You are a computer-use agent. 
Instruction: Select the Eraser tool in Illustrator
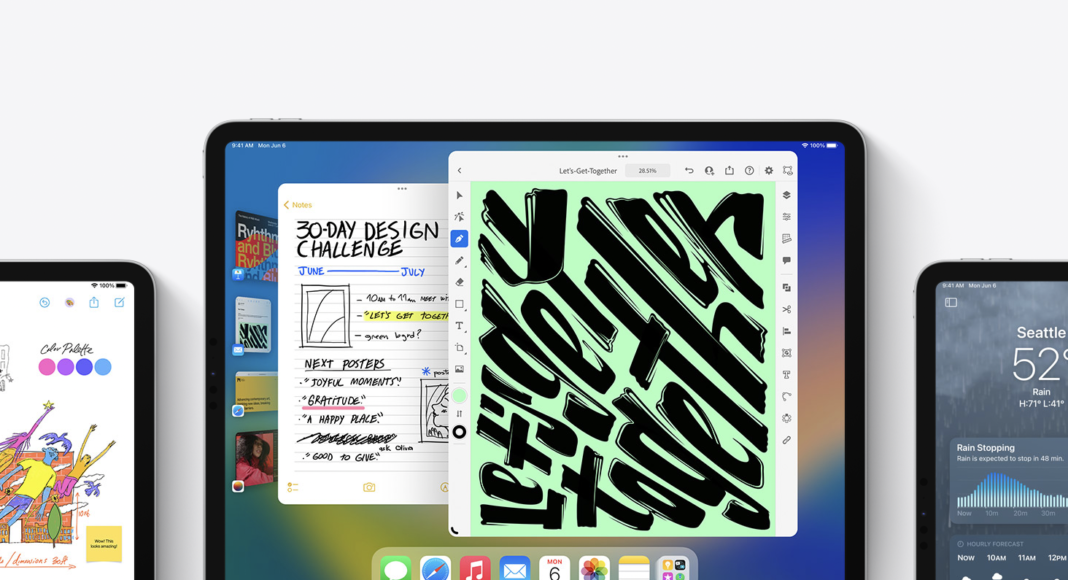pos(460,283)
